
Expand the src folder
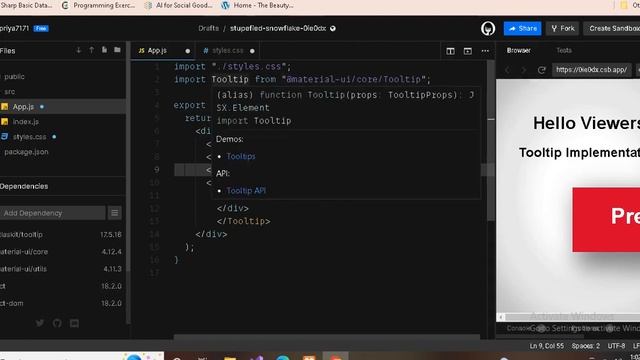coord(10,92)
